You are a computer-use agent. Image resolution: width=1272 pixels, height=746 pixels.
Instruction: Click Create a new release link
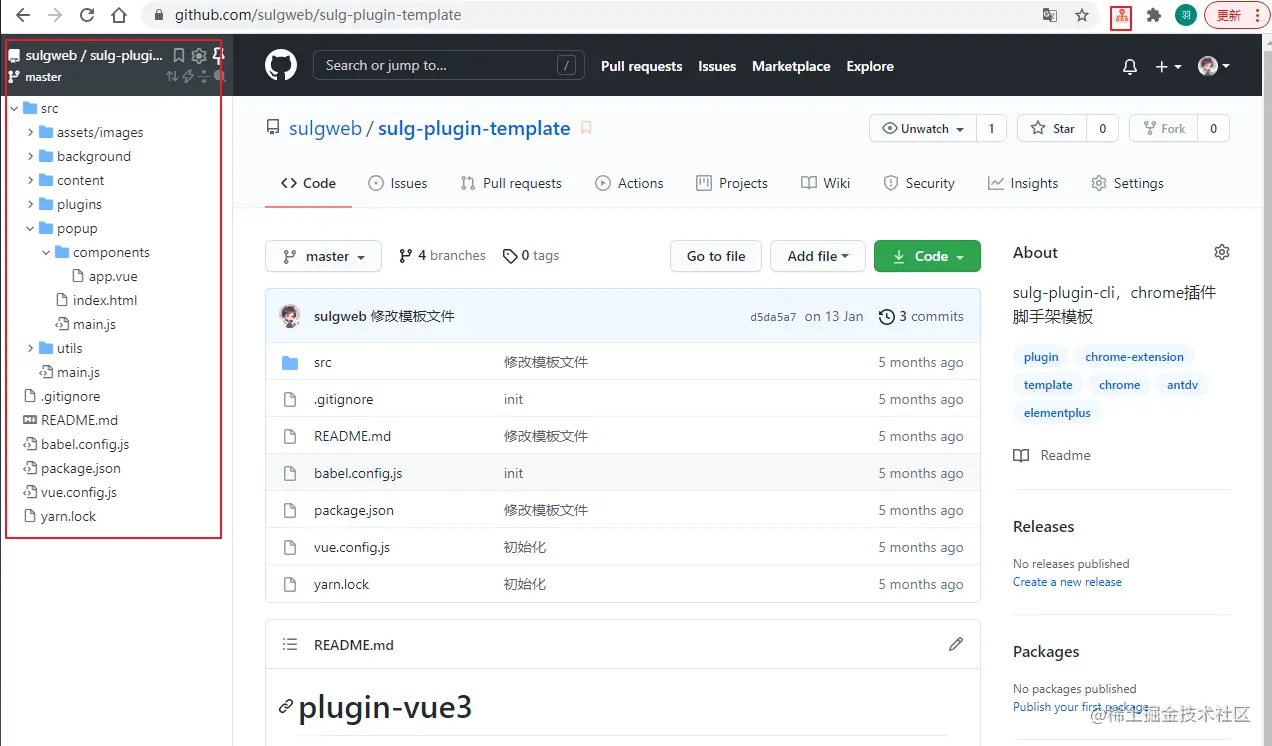pyautogui.click(x=1067, y=582)
